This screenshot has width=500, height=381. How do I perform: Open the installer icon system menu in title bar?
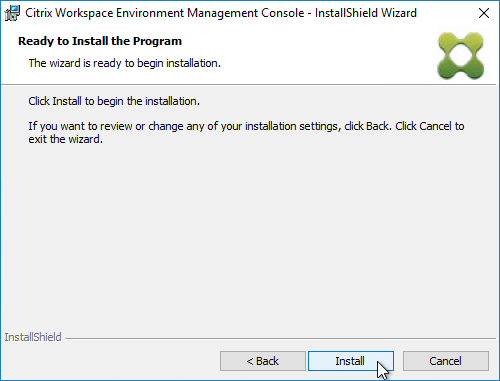point(12,13)
